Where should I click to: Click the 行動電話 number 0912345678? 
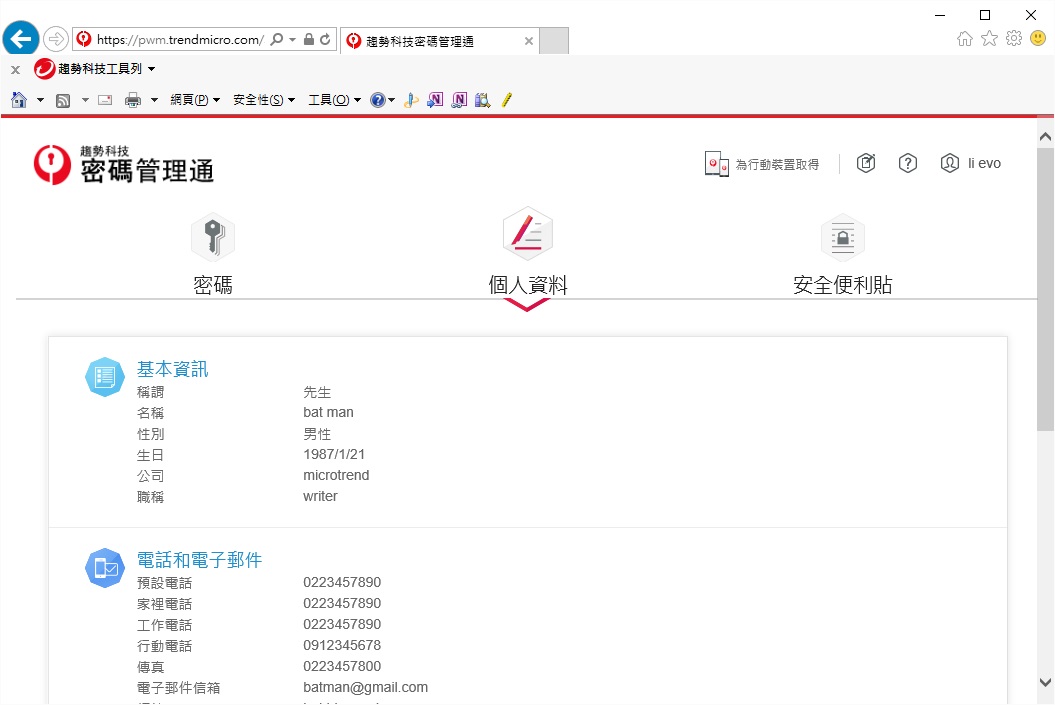(x=342, y=645)
